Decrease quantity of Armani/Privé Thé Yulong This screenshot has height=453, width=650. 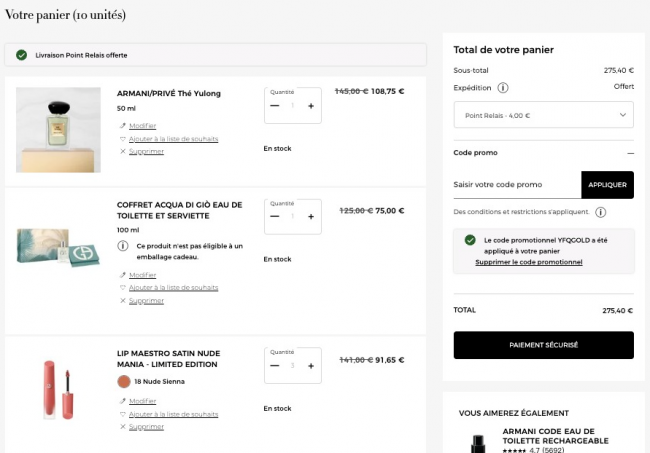coord(275,105)
